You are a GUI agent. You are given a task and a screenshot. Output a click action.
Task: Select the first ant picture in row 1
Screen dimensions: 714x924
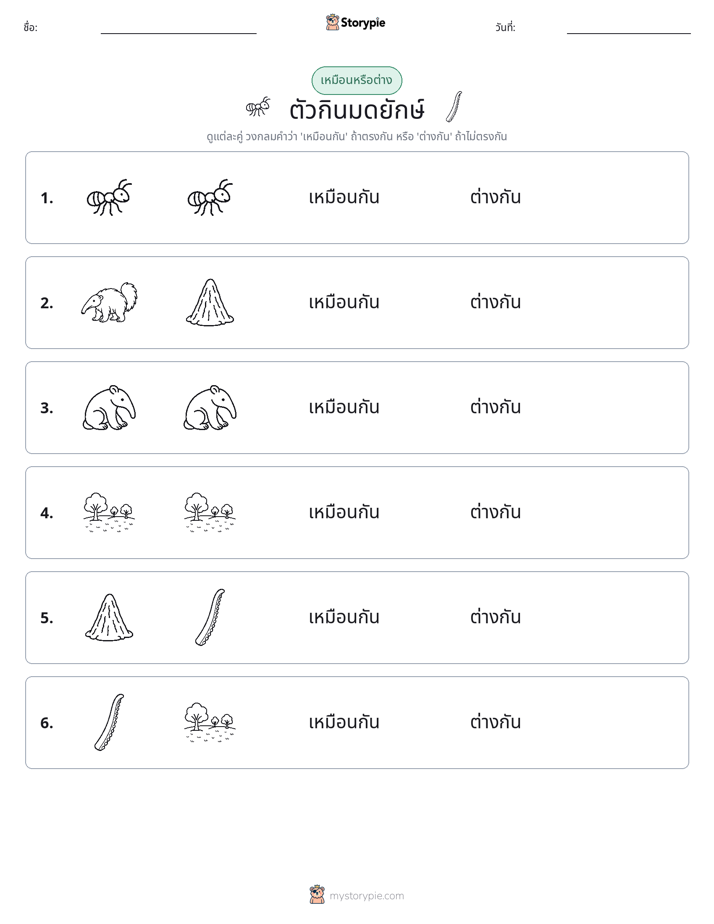[x=109, y=197]
